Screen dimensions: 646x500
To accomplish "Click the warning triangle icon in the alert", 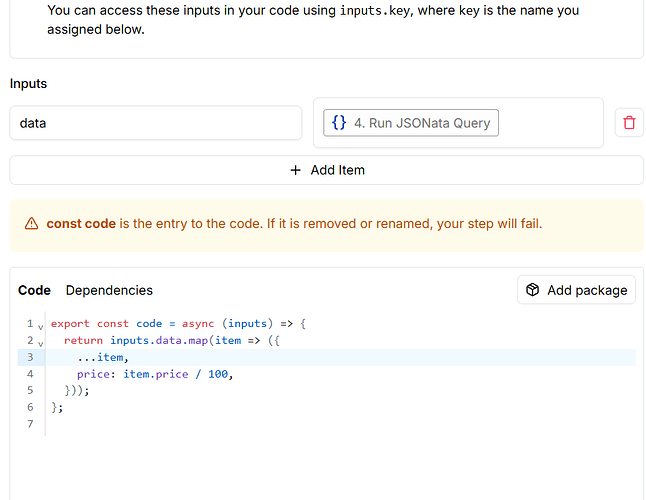I will pyautogui.click(x=31, y=224).
